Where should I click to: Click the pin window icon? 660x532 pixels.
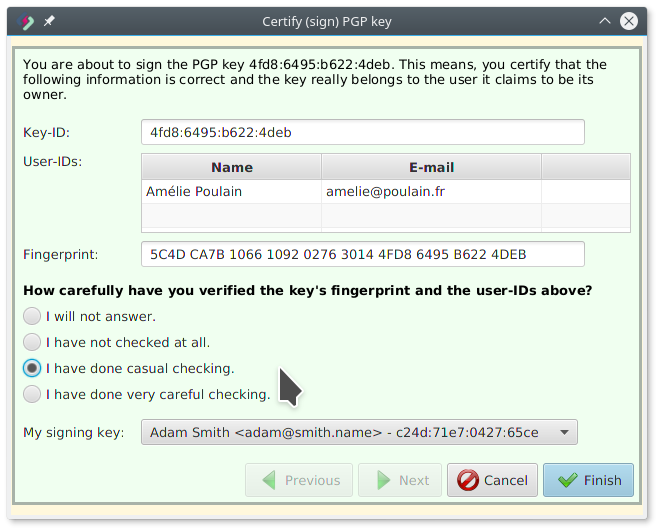49,21
